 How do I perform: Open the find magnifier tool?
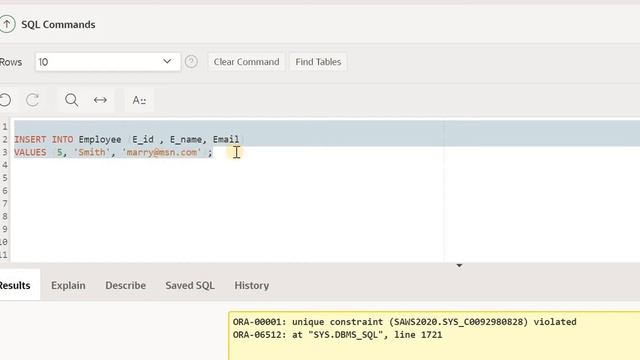click(71, 100)
